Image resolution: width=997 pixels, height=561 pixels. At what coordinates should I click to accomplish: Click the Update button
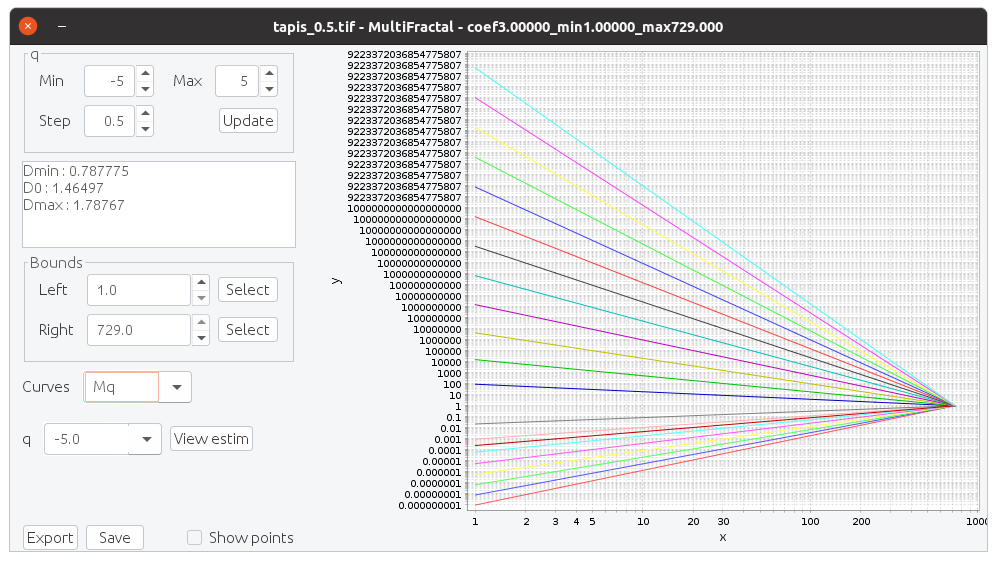248,121
